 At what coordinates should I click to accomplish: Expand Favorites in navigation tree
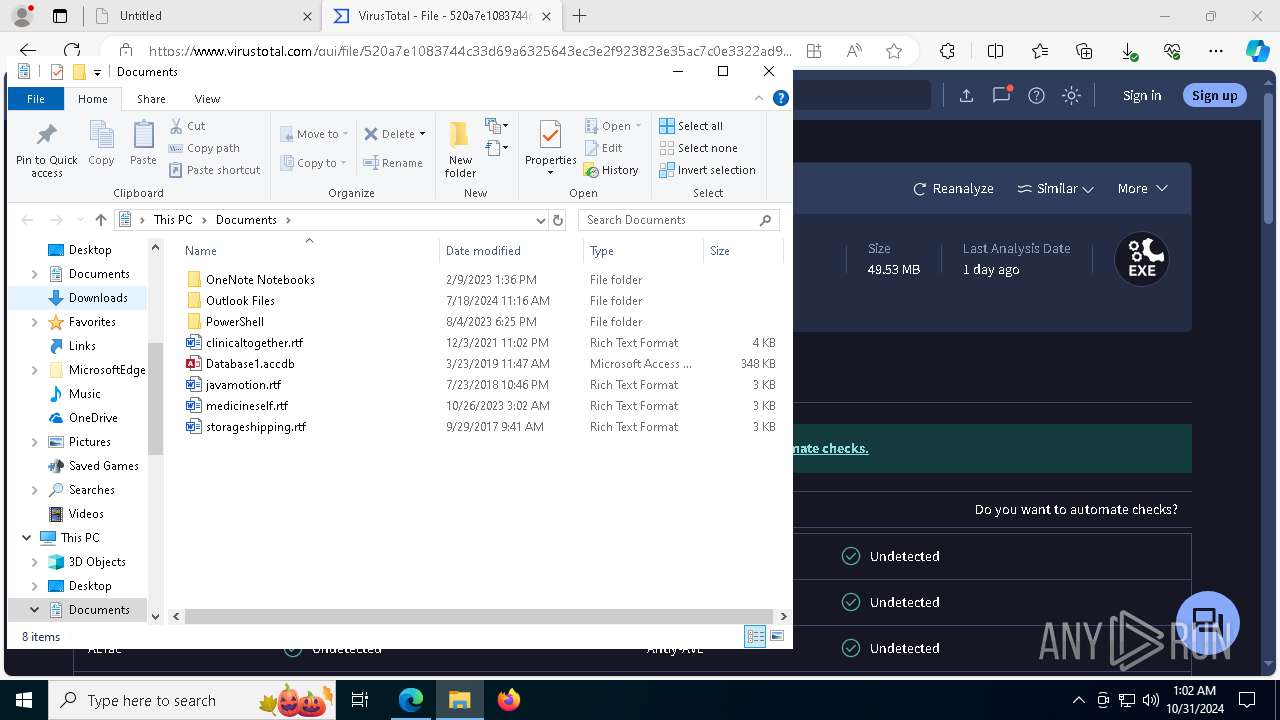point(35,322)
